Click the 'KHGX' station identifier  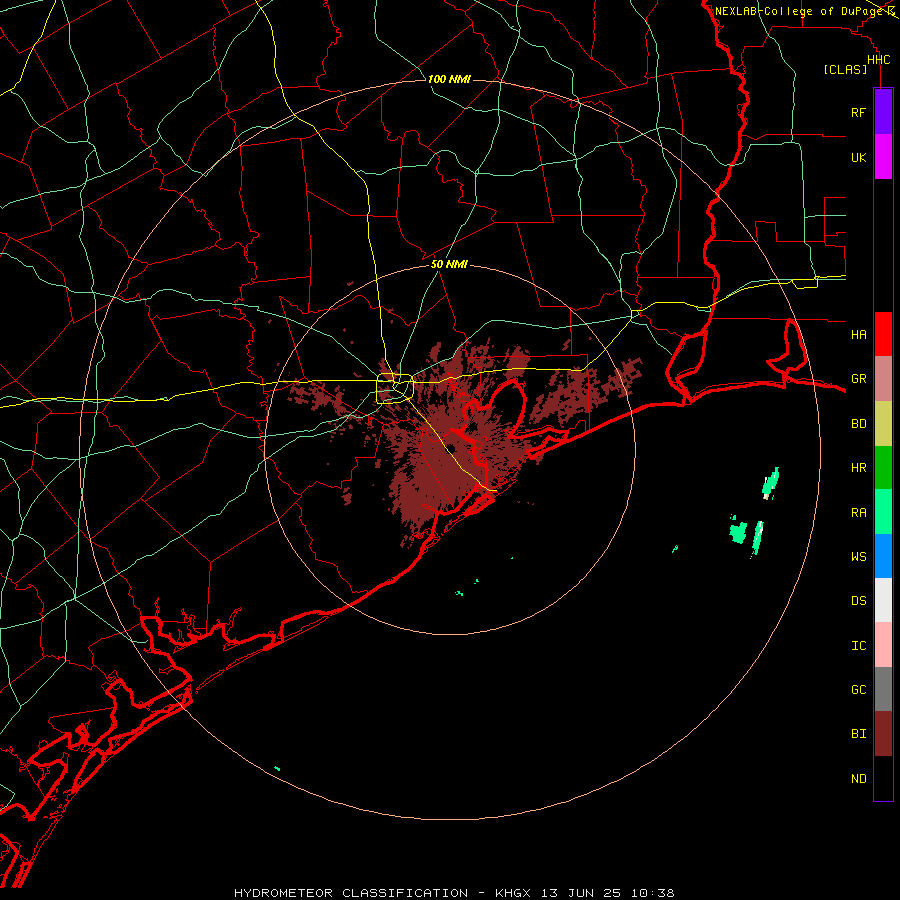click(x=513, y=893)
